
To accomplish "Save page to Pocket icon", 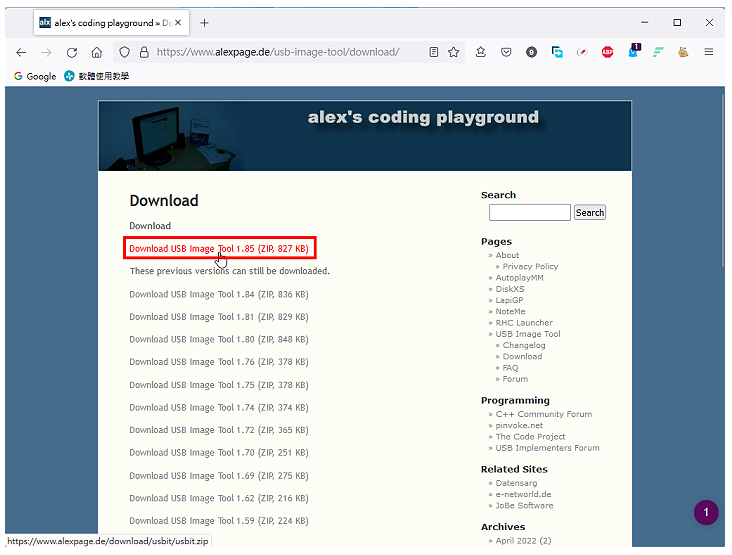I will [x=506, y=52].
